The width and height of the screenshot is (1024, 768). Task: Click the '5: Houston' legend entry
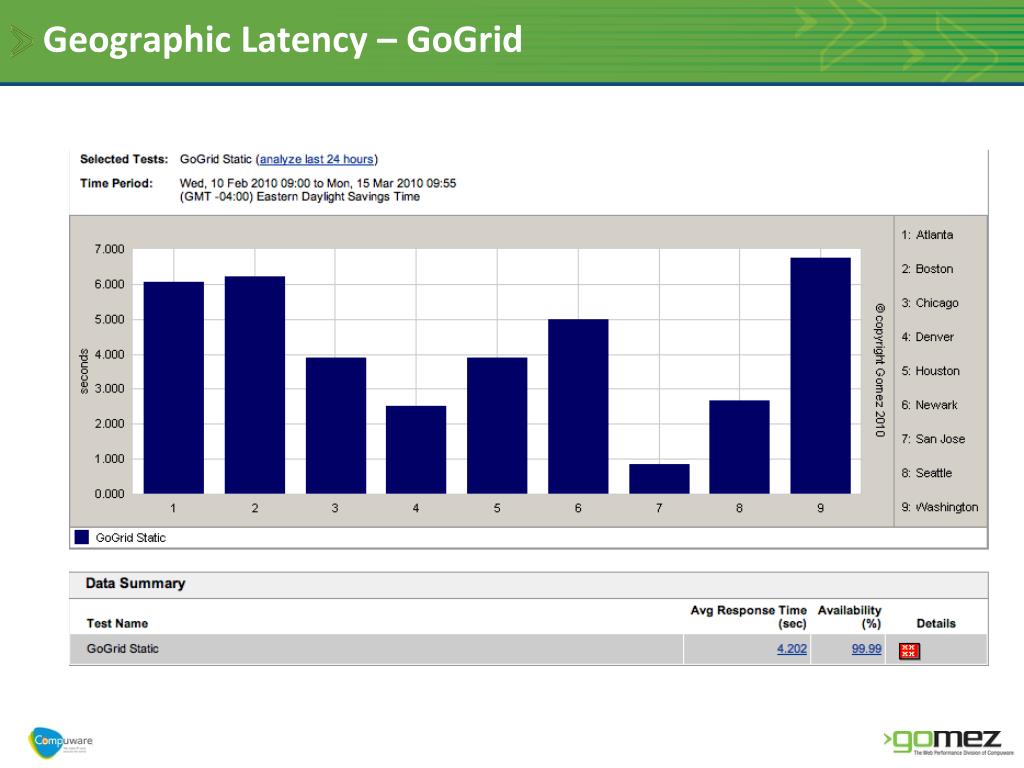click(931, 371)
